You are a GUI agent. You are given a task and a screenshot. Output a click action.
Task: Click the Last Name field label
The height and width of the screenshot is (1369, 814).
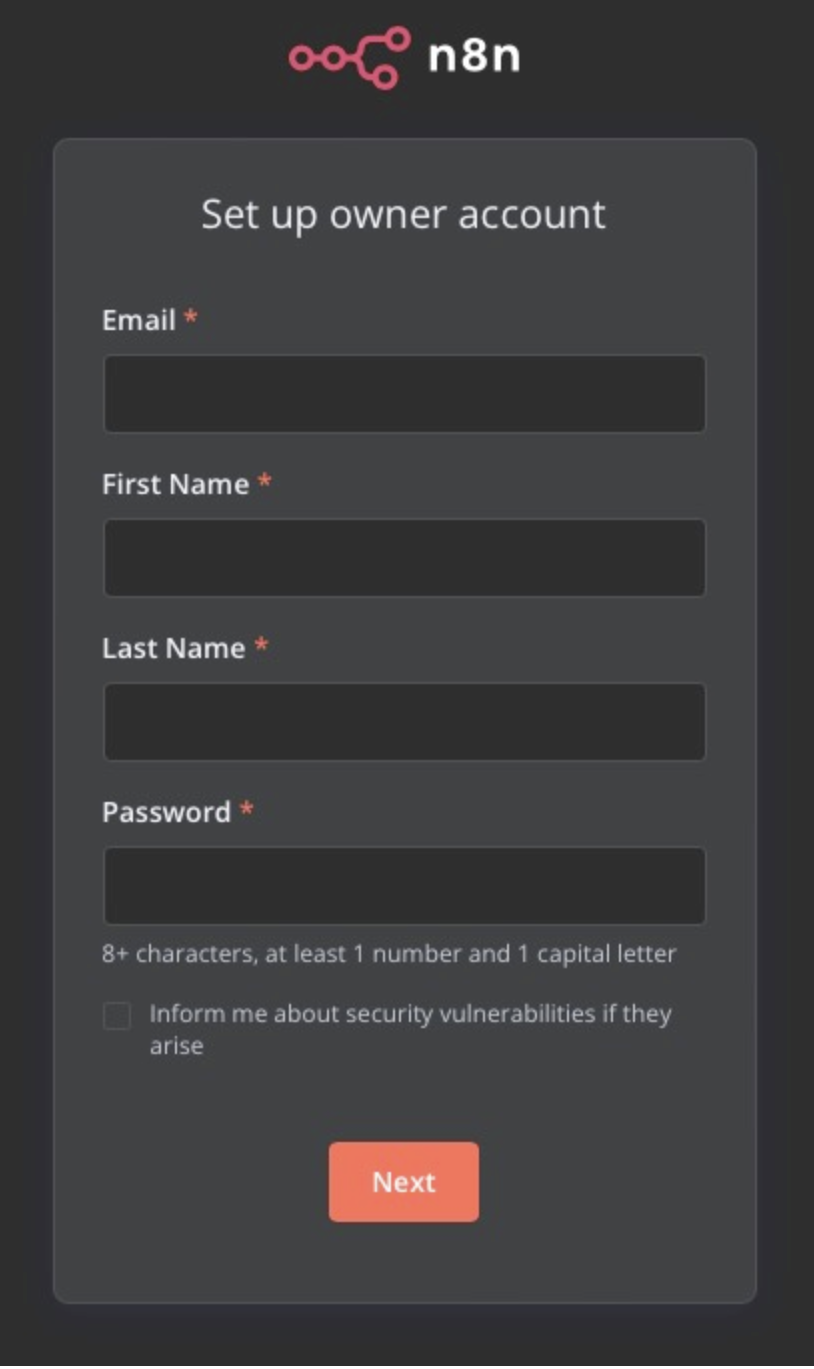pos(173,648)
